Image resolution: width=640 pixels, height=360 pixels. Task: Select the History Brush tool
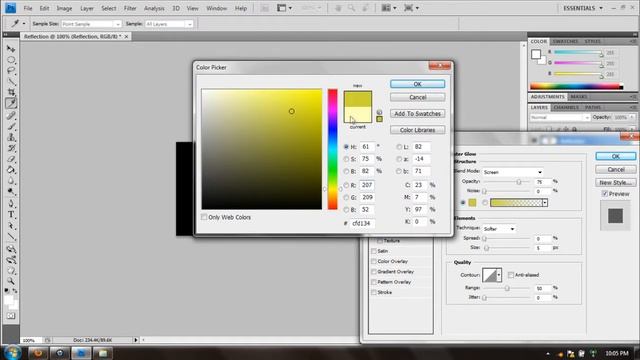point(11,148)
